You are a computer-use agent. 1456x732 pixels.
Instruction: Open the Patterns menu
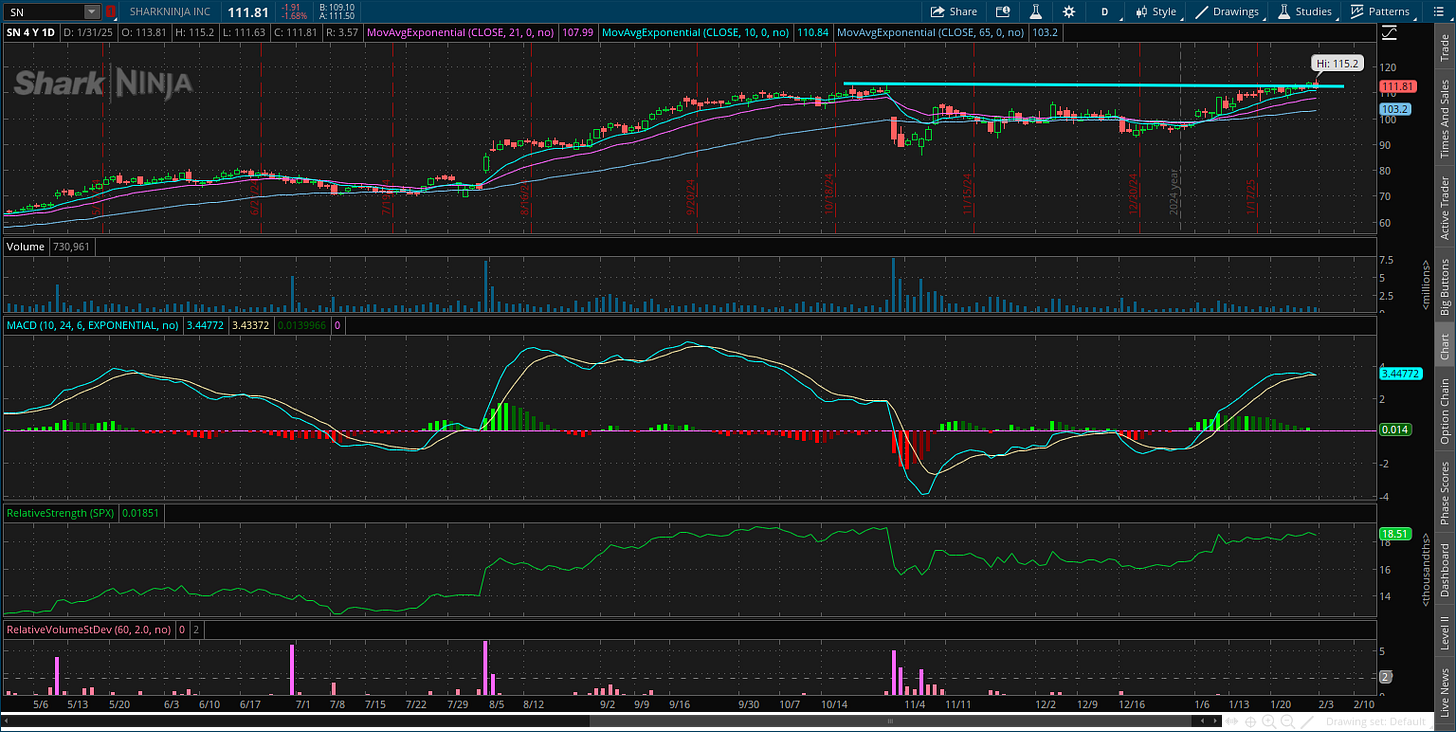[x=1380, y=12]
